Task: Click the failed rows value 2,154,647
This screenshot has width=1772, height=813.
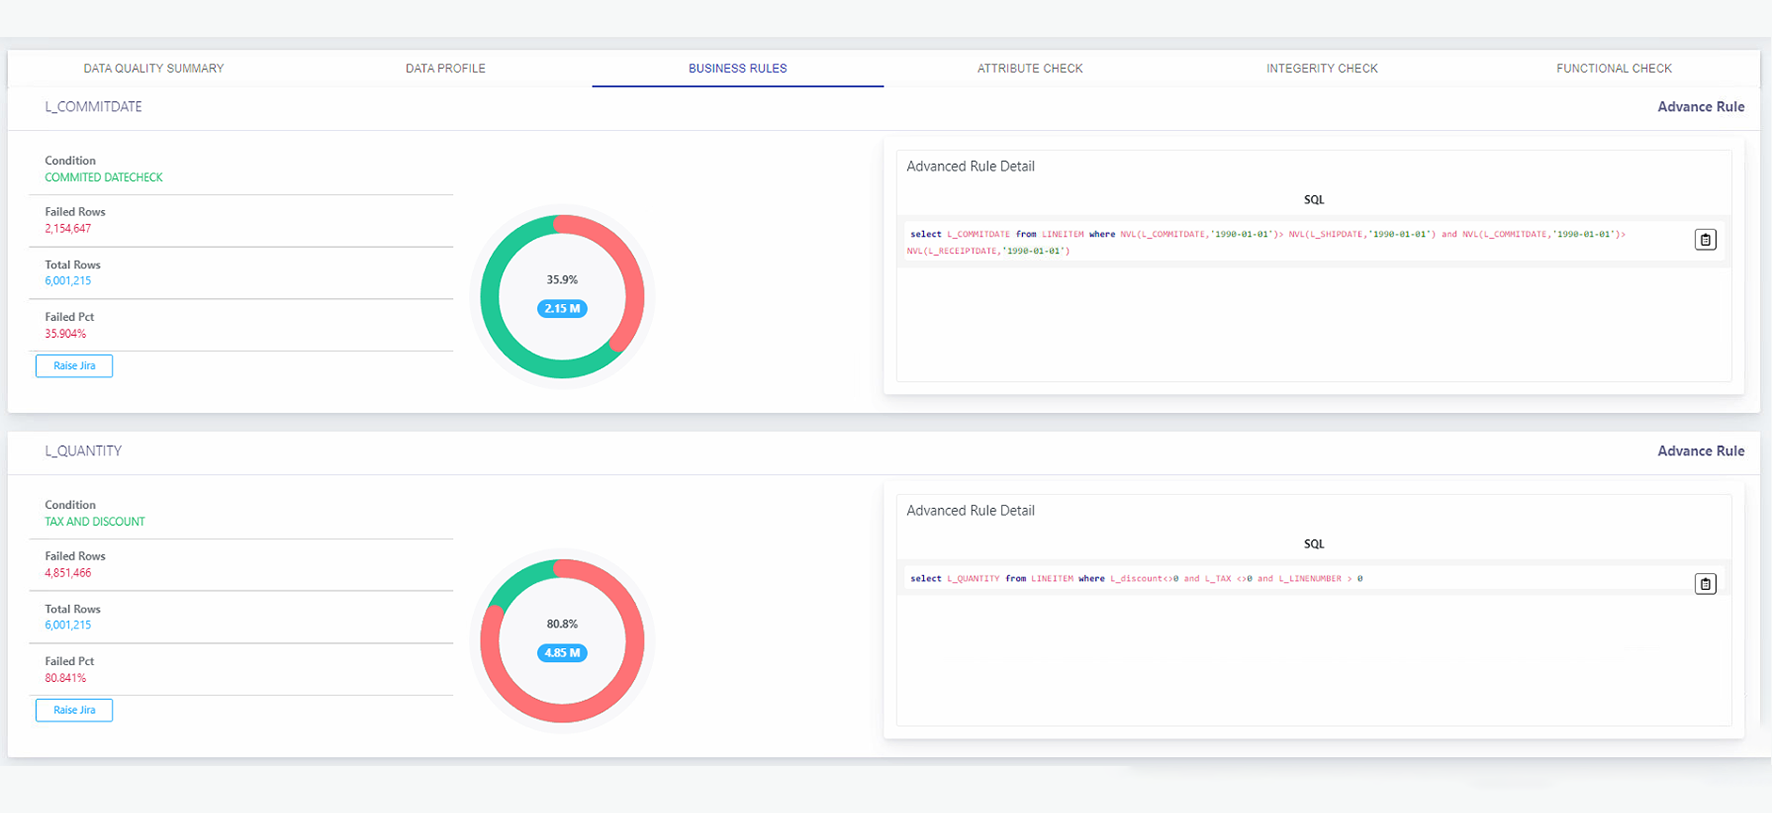Action: (68, 229)
